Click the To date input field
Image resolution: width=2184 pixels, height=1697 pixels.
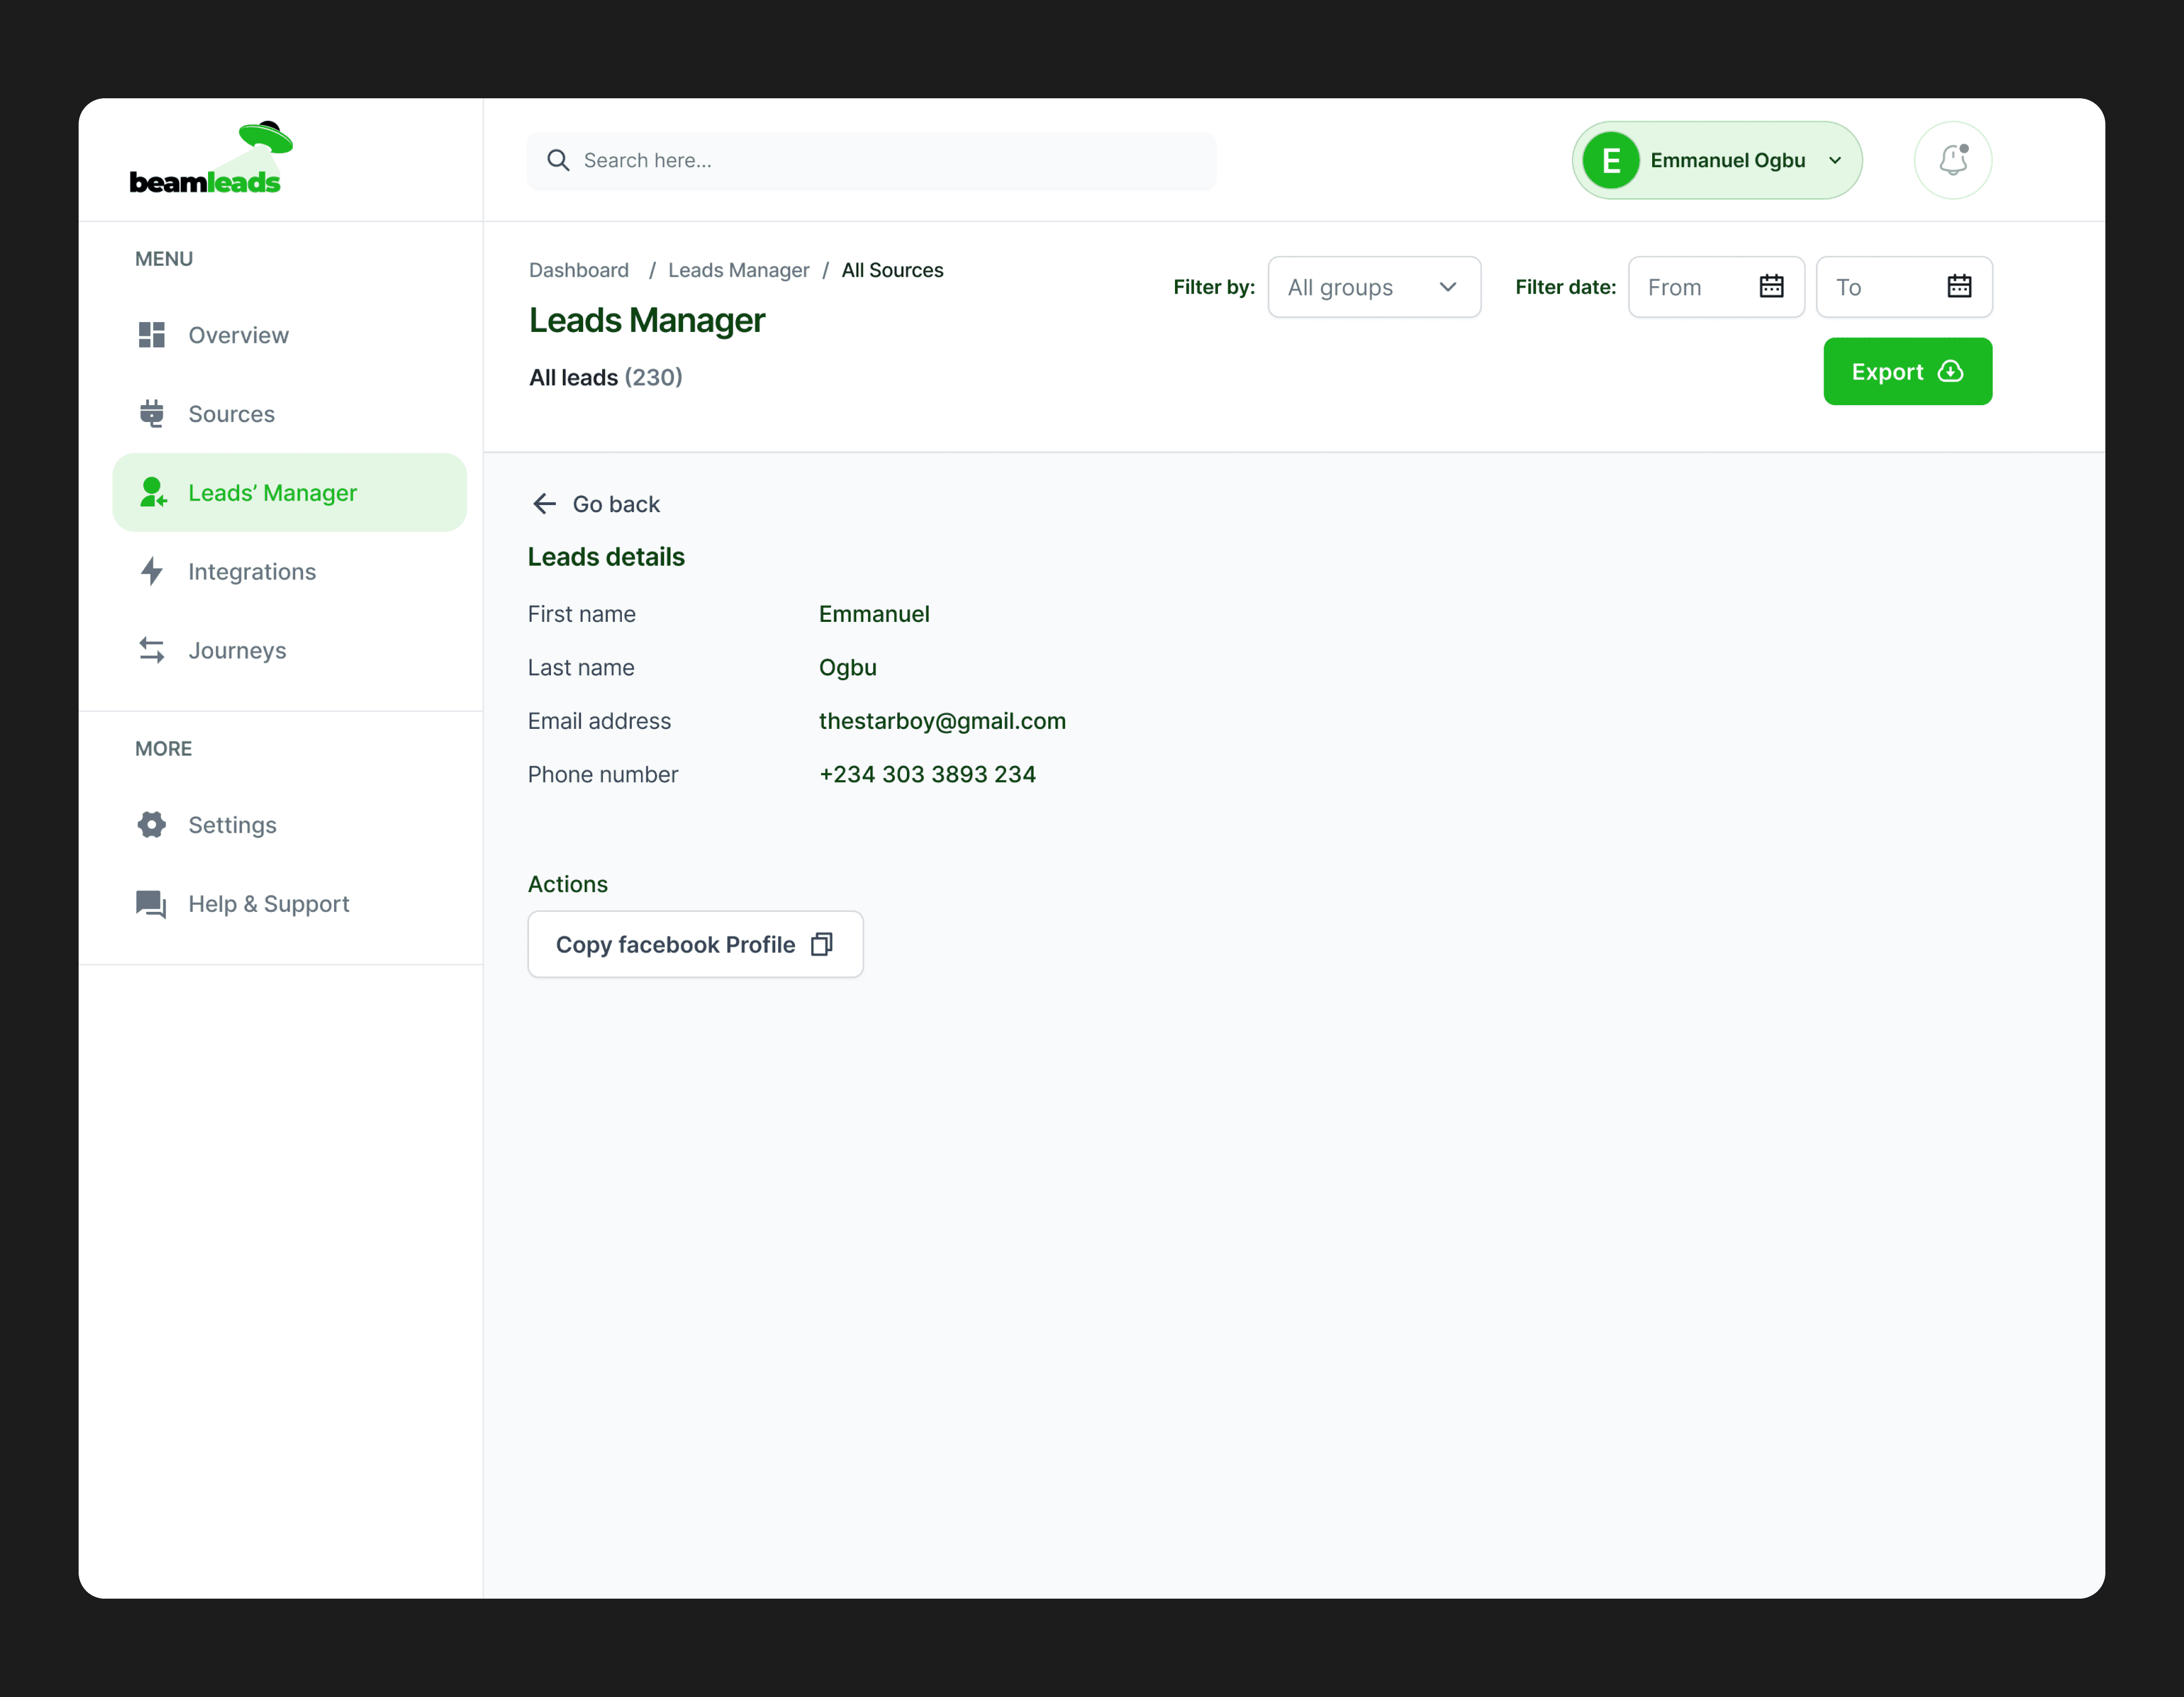click(1903, 287)
